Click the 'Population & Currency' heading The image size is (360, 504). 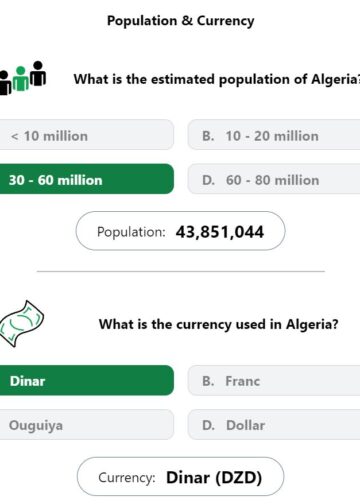(x=181, y=21)
